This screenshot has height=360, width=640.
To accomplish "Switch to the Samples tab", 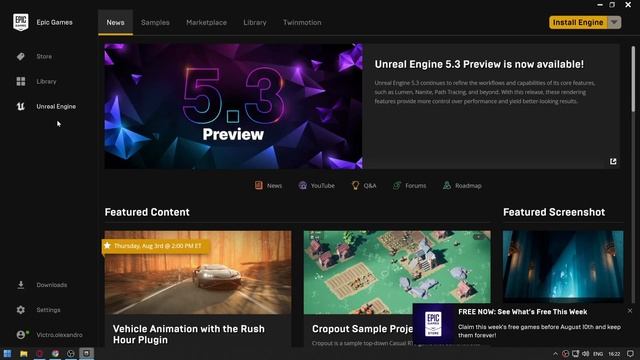I will coord(155,22).
